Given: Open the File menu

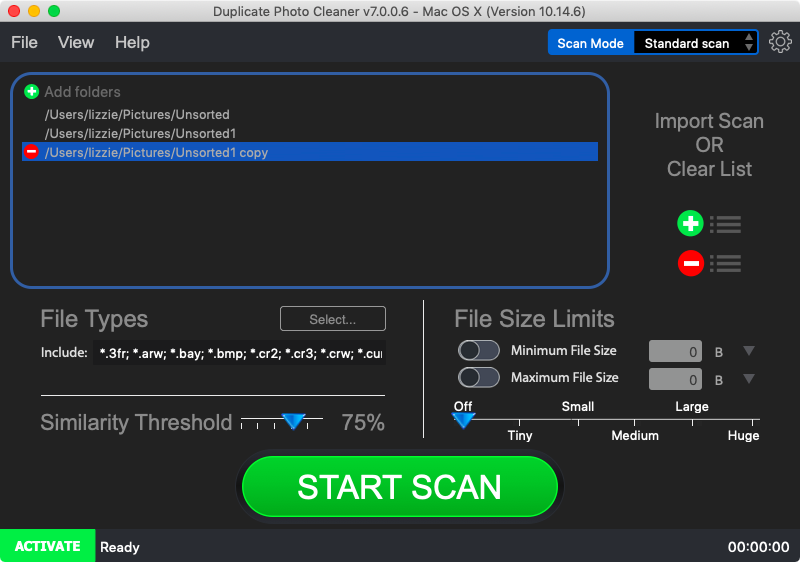Looking at the screenshot, I should [24, 42].
